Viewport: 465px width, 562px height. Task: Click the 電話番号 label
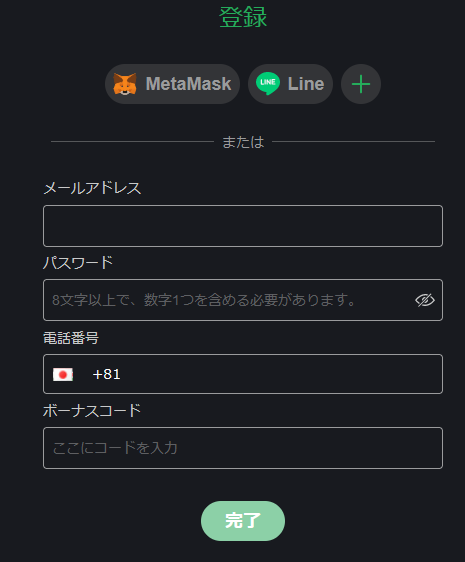71,338
